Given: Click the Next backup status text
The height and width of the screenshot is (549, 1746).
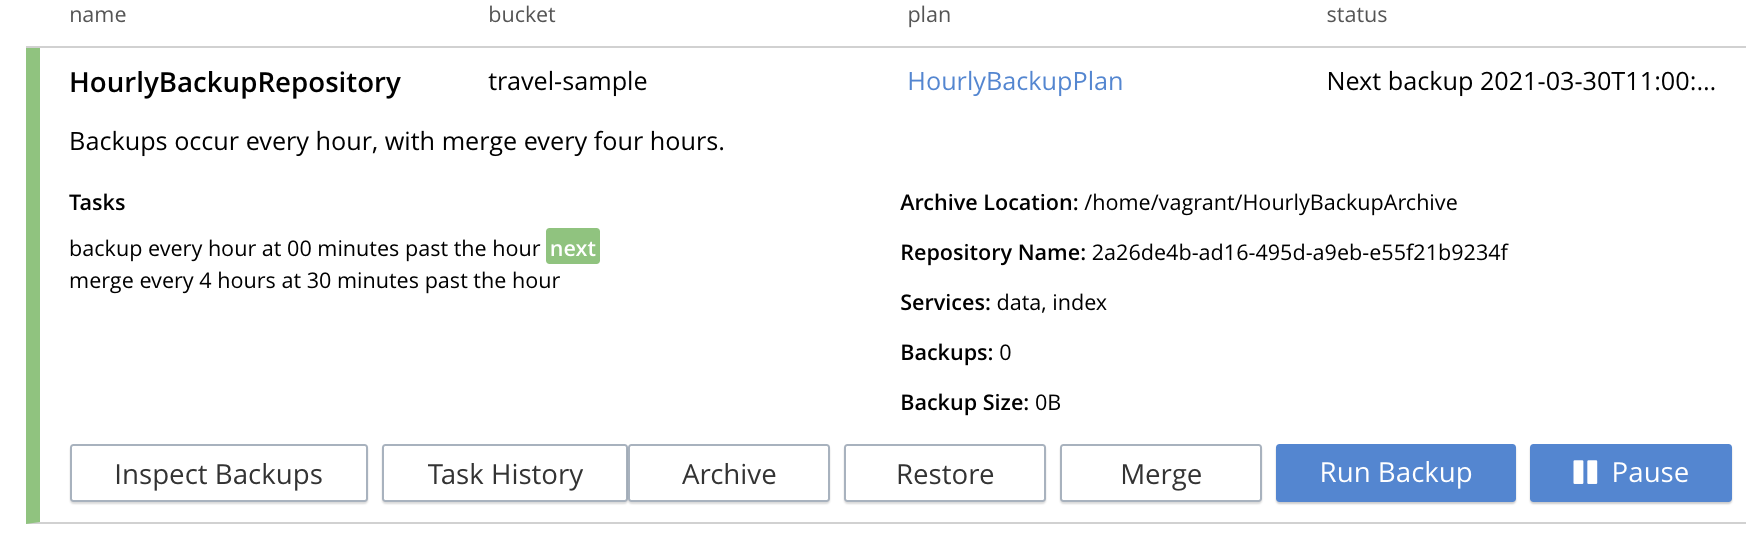Looking at the screenshot, I should (1520, 81).
